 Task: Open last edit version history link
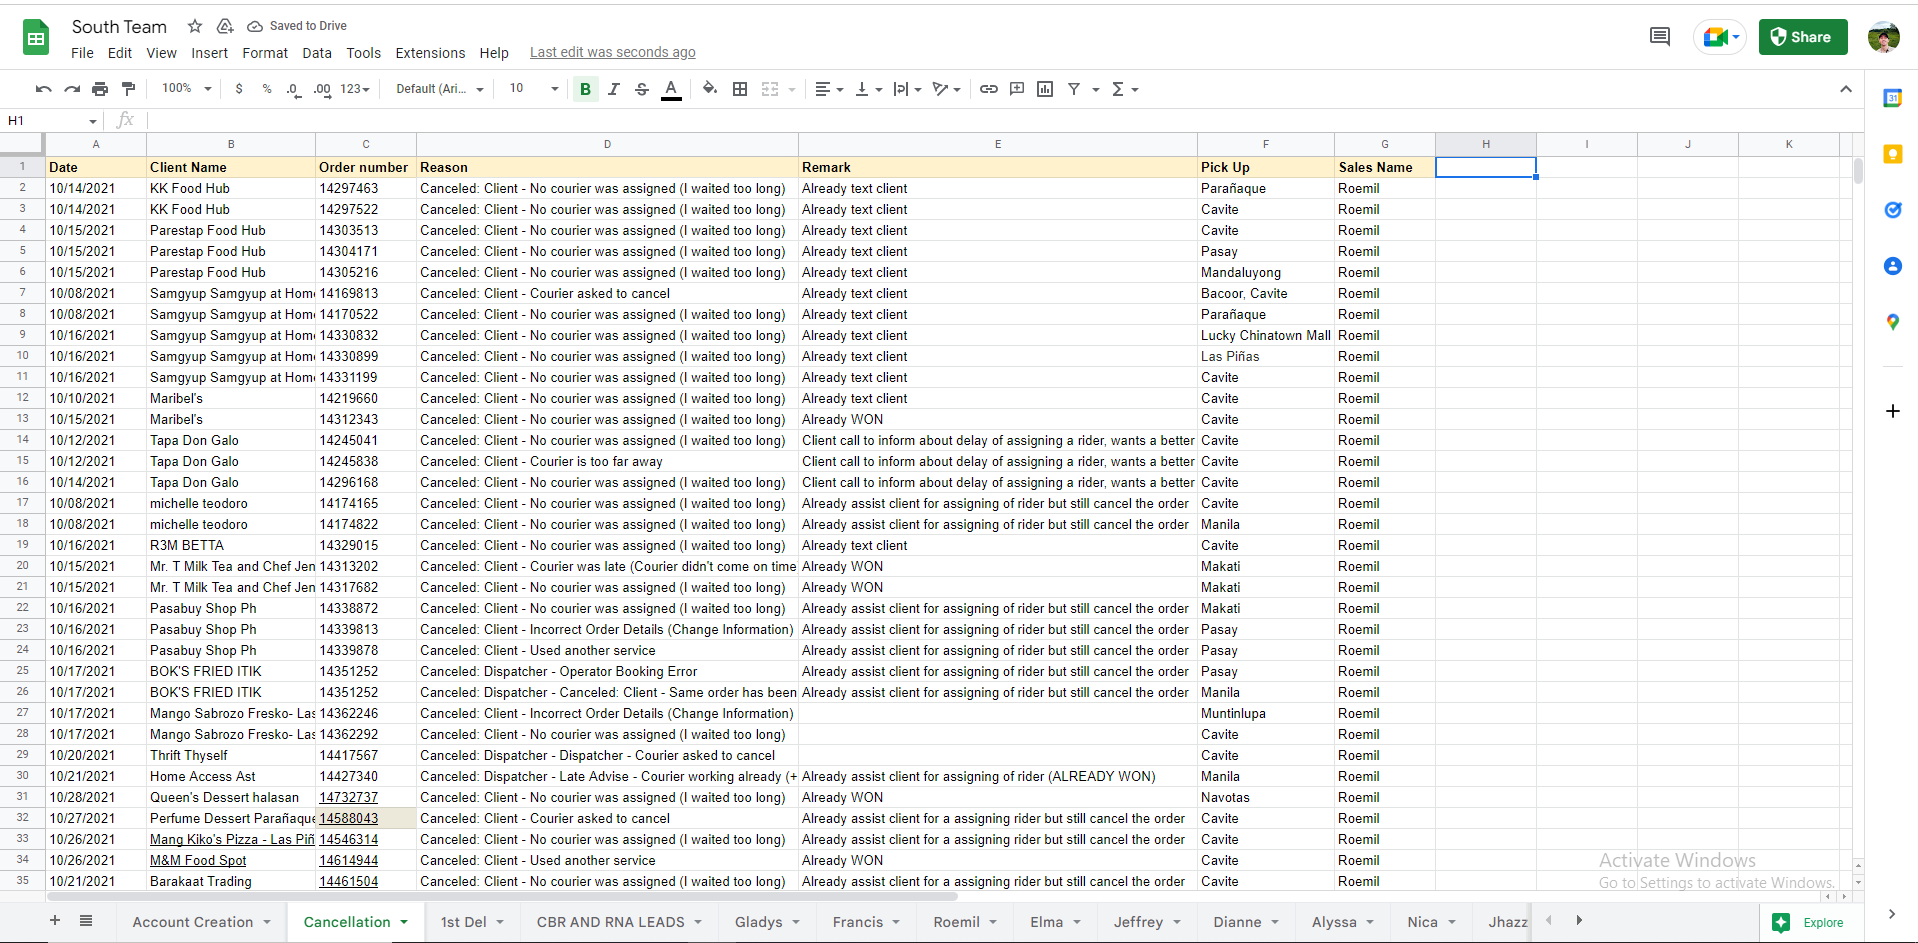(613, 53)
